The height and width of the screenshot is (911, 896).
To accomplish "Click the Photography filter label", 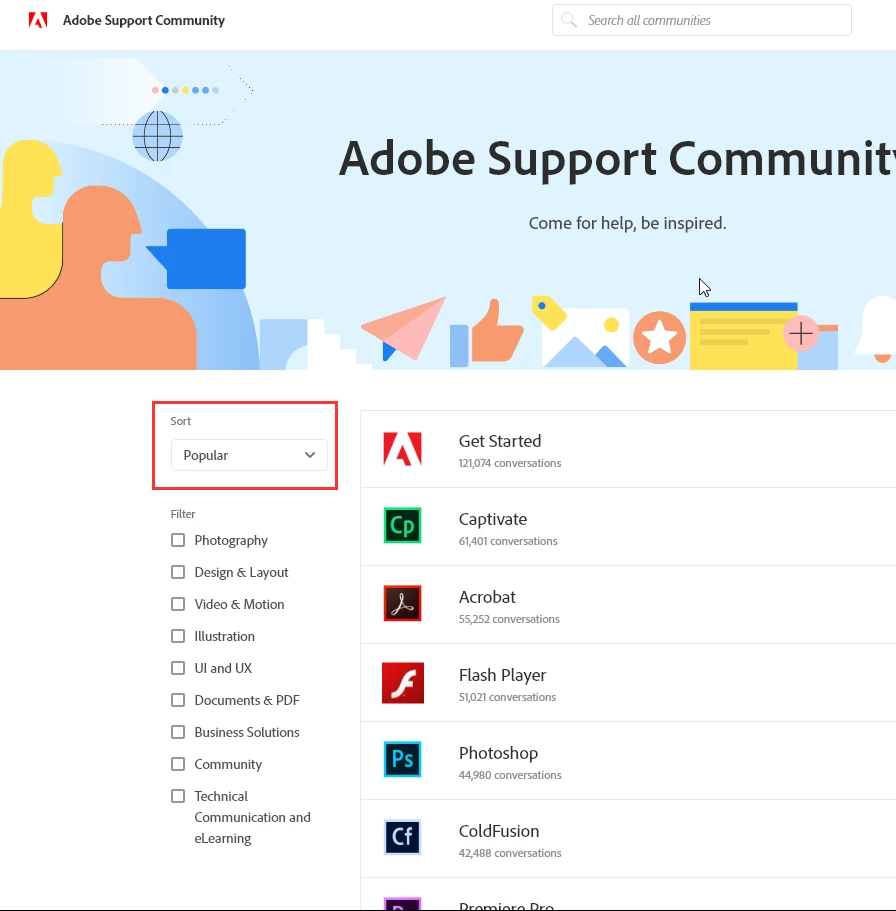I will [231, 540].
